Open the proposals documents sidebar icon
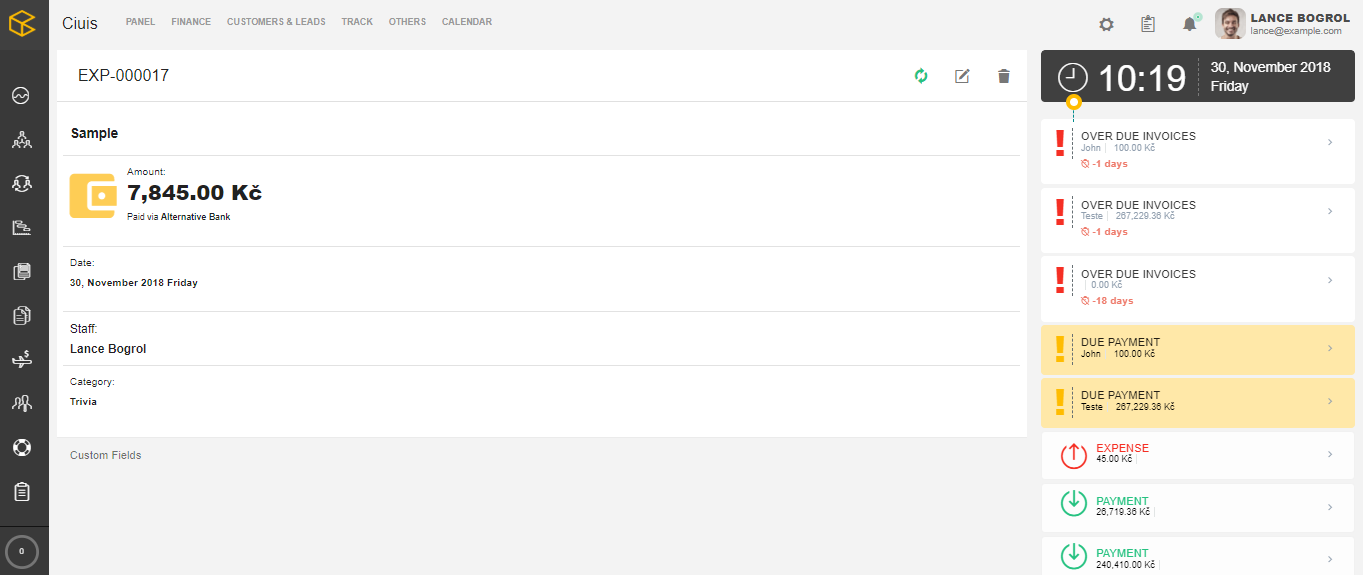Screen dimensions: 1363x575 [21, 315]
